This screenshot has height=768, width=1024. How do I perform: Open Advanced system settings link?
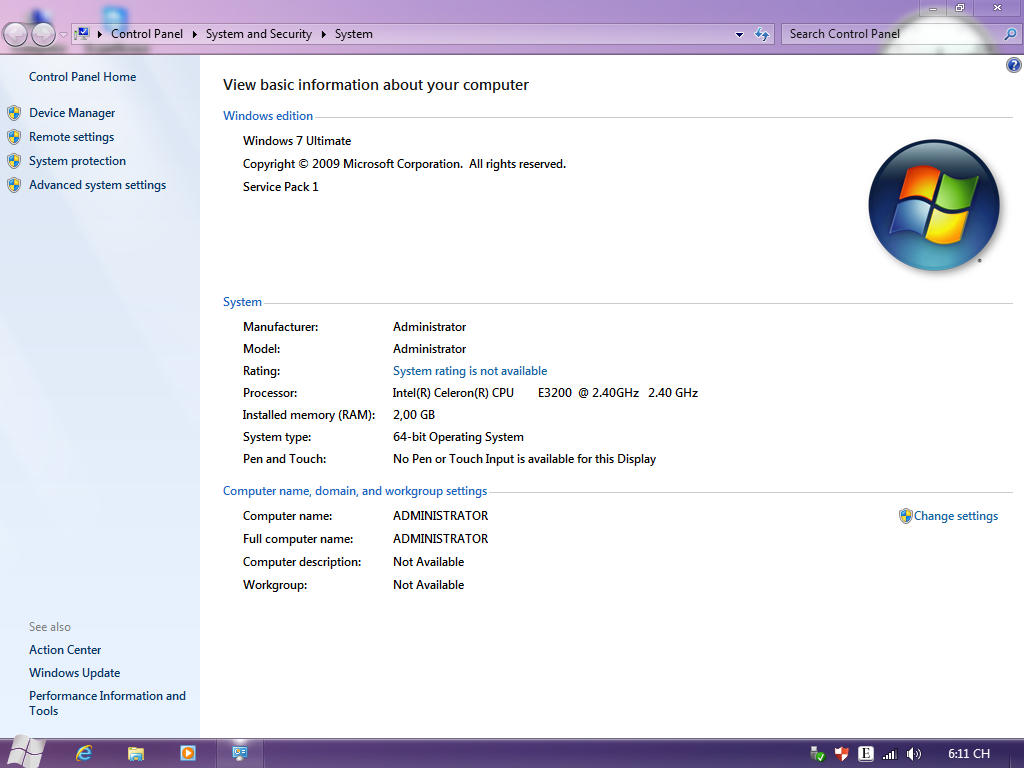tap(97, 185)
